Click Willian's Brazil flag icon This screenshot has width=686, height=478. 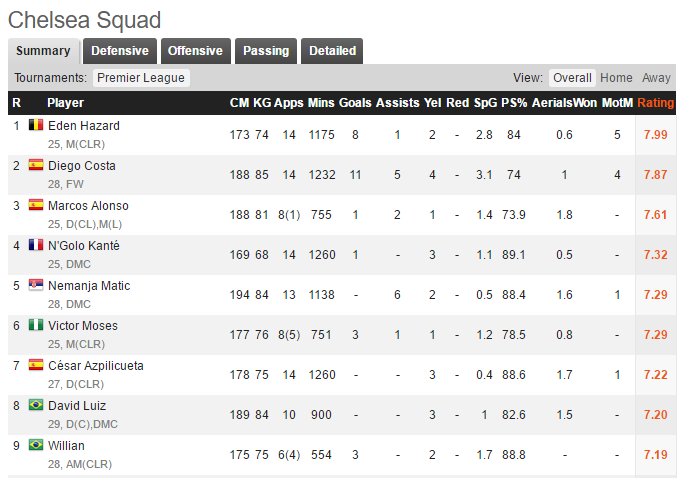tap(36, 445)
